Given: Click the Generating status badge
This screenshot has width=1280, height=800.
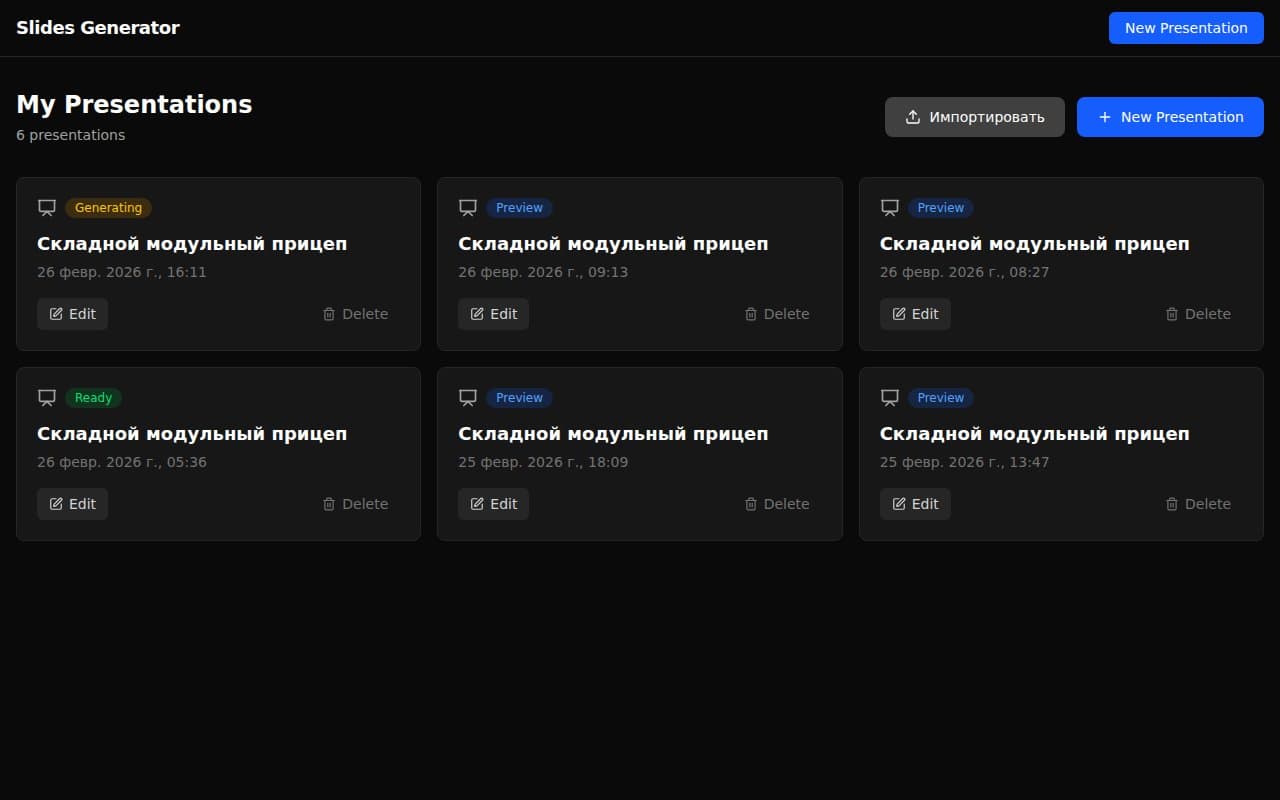Looking at the screenshot, I should tap(108, 207).
